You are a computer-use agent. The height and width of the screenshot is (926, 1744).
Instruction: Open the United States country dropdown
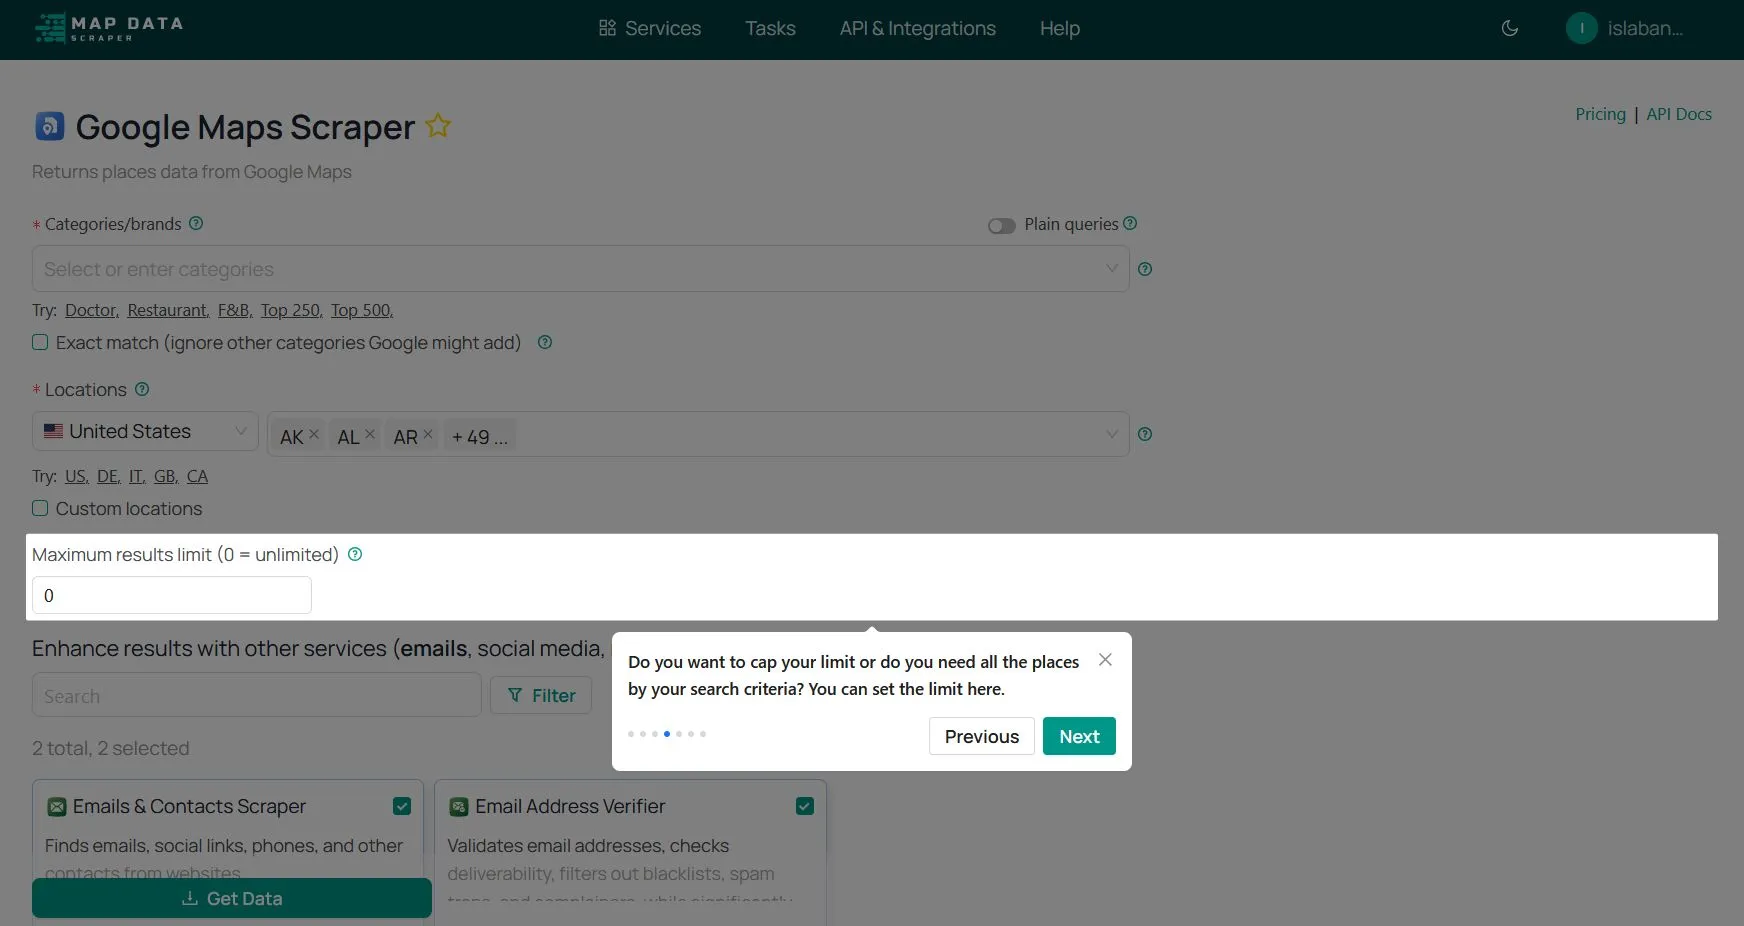click(145, 432)
